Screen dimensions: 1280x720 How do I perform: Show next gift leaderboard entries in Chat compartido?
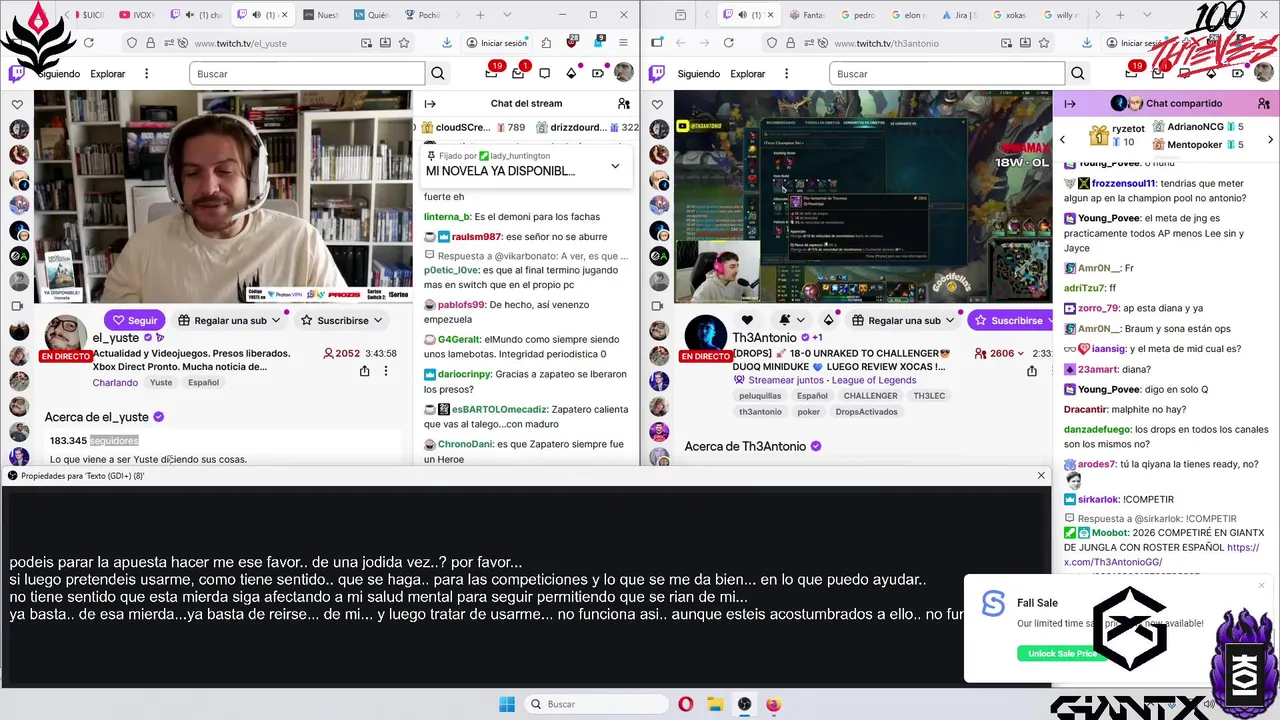point(1271,139)
